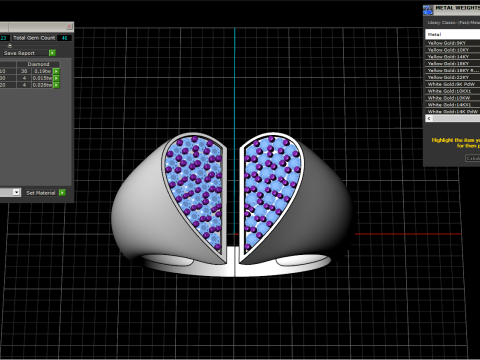Screen dimensions: 480x360
Task: Select Yellow Gold:18KY in metal list
Action: [453, 64]
